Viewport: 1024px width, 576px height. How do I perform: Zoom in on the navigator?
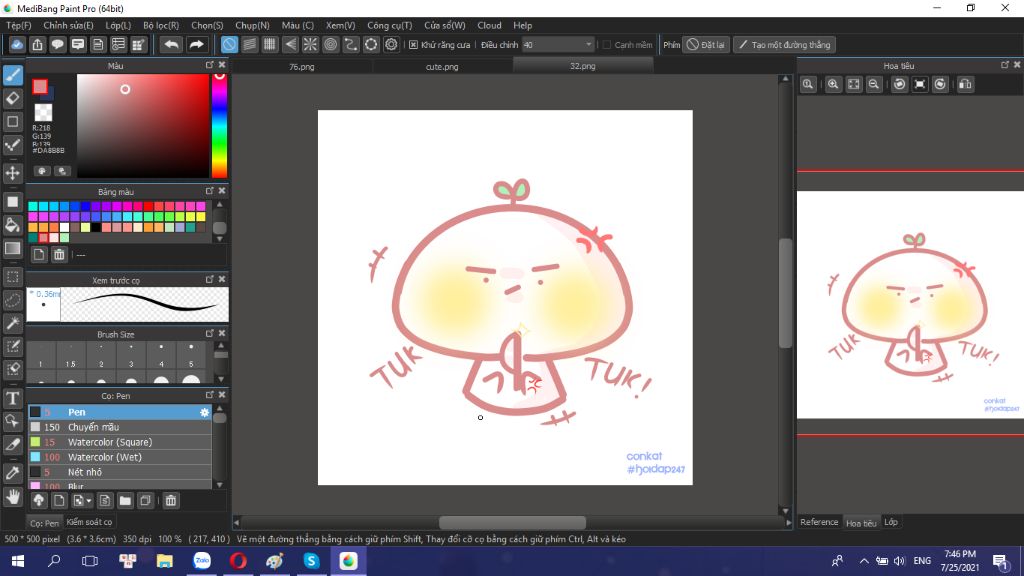(x=833, y=84)
